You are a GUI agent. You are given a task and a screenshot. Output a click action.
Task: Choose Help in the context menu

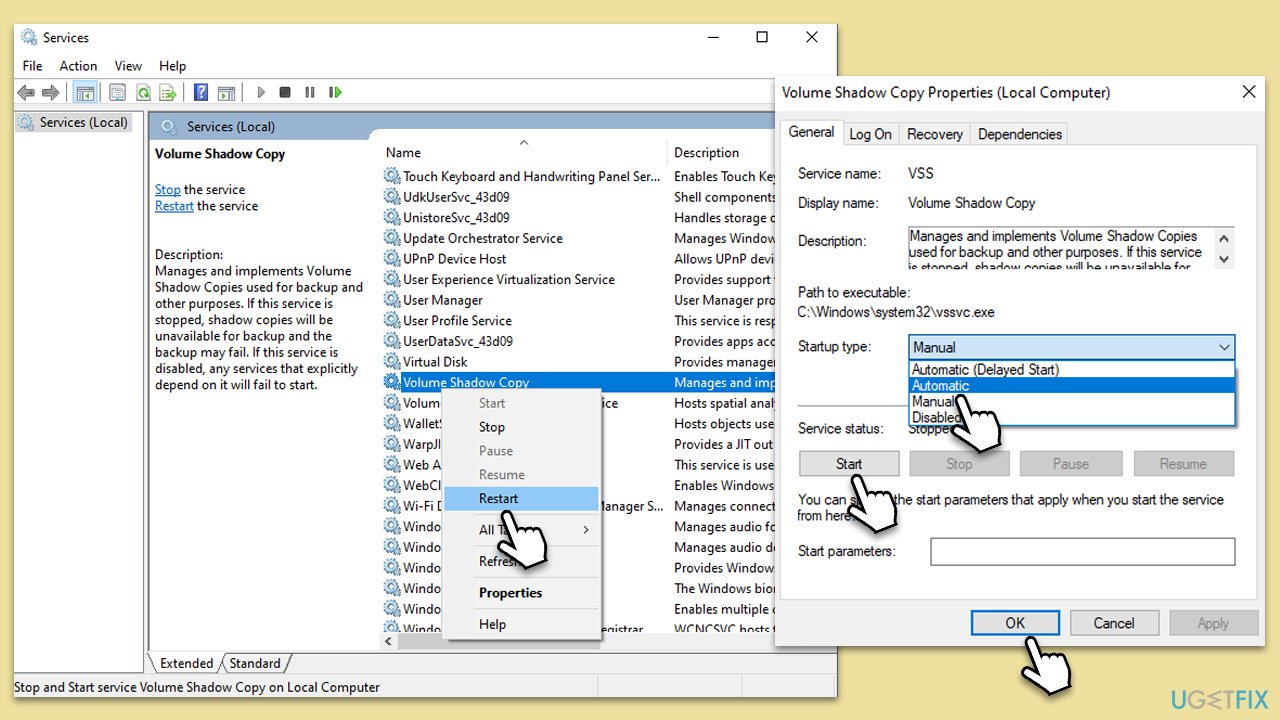tap(520, 625)
